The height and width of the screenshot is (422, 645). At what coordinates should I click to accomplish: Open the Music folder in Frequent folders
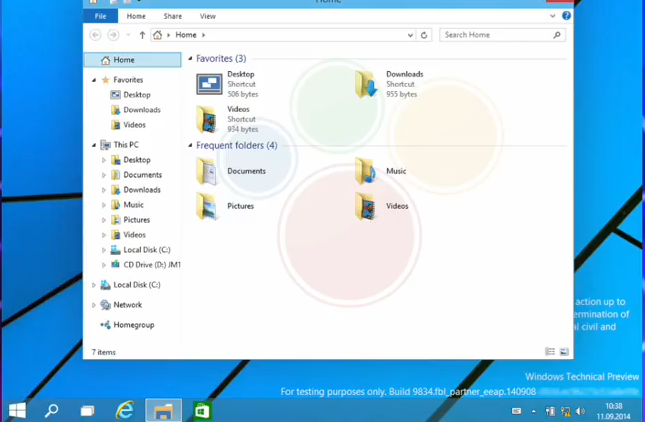point(366,171)
